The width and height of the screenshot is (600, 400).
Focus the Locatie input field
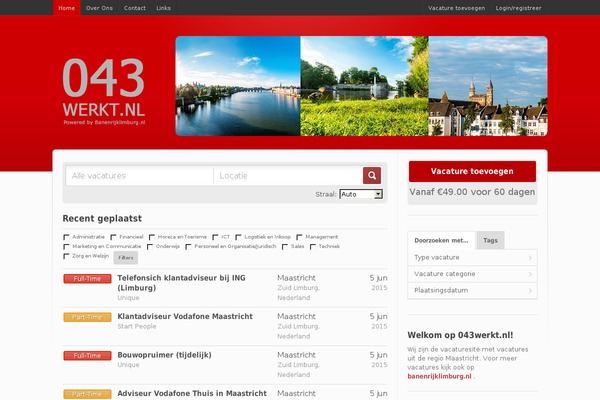pyautogui.click(x=288, y=176)
